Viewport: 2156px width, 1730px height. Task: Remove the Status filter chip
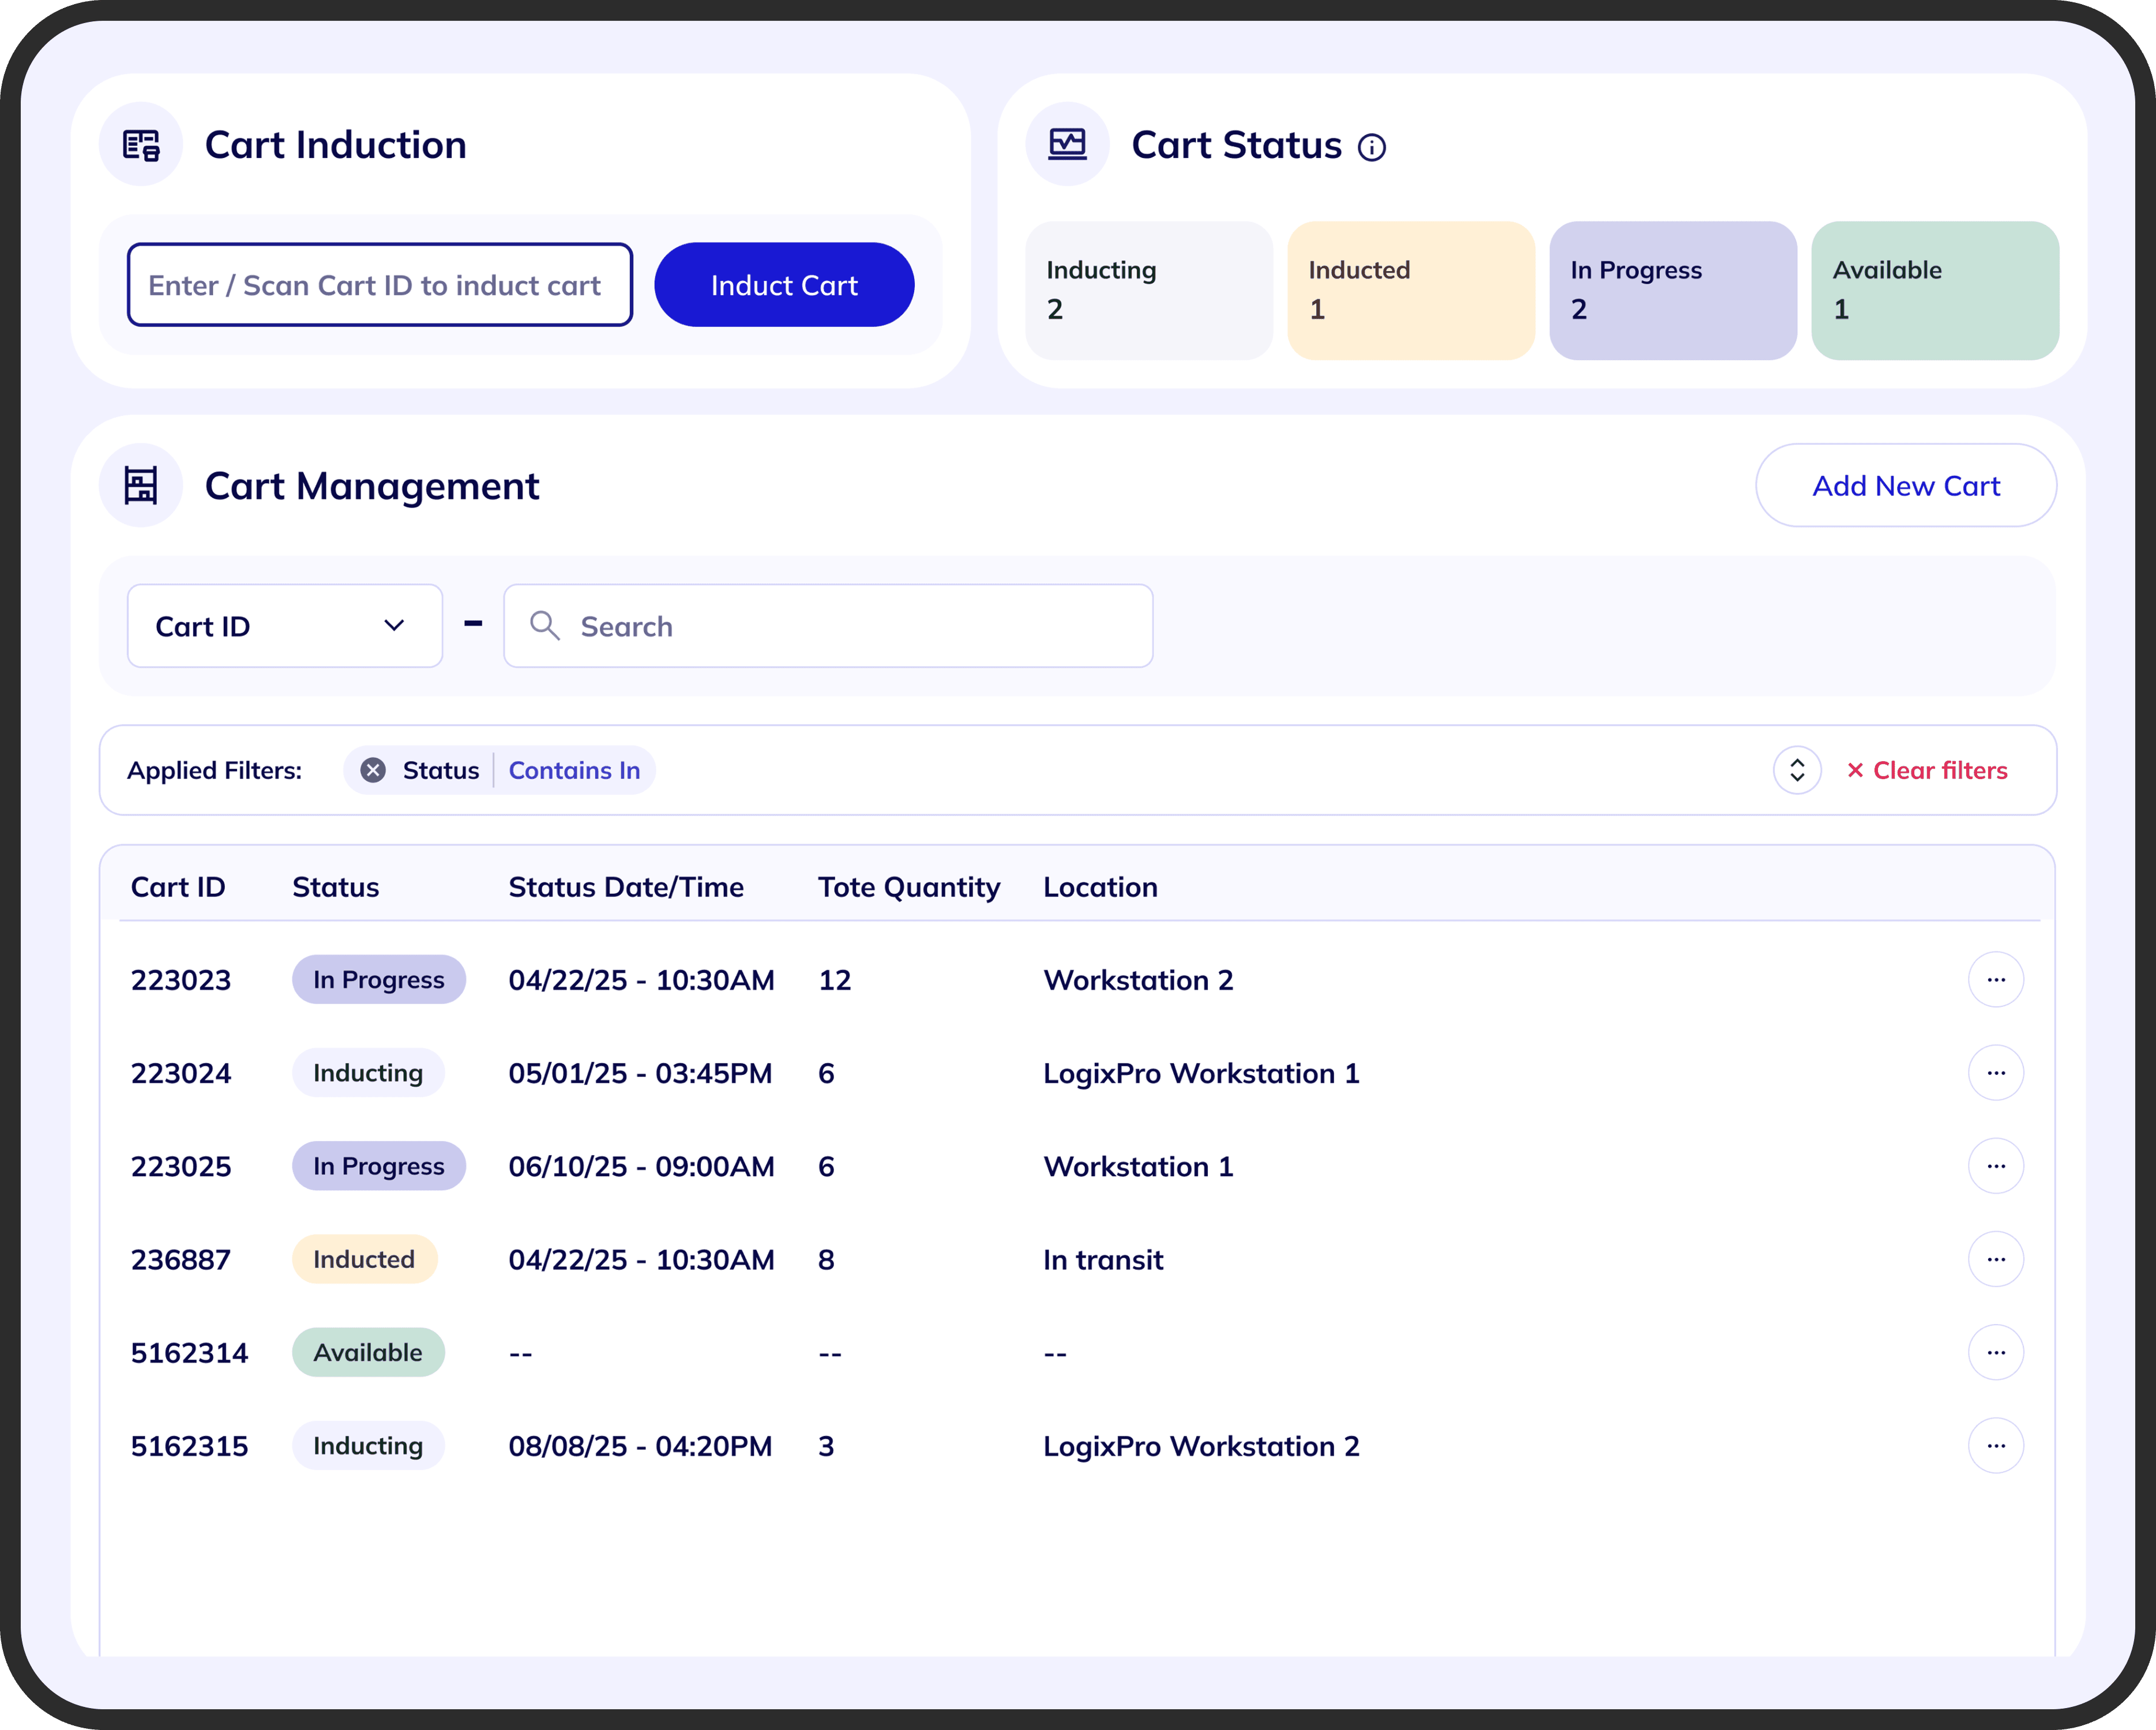pyautogui.click(x=373, y=770)
